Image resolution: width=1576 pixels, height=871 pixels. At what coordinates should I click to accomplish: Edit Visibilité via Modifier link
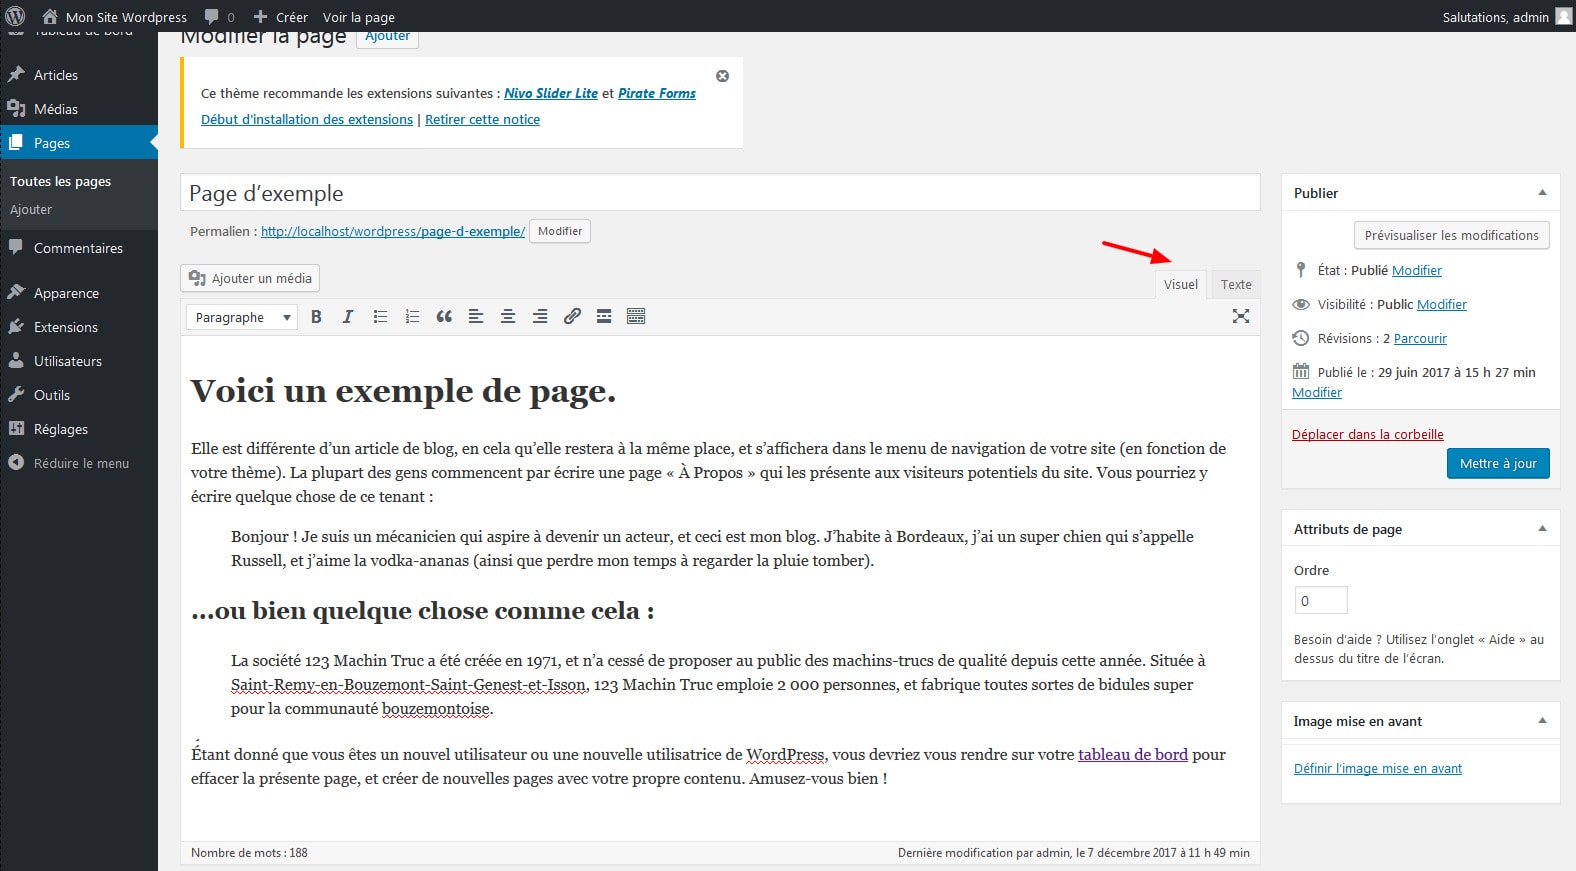[x=1442, y=304]
